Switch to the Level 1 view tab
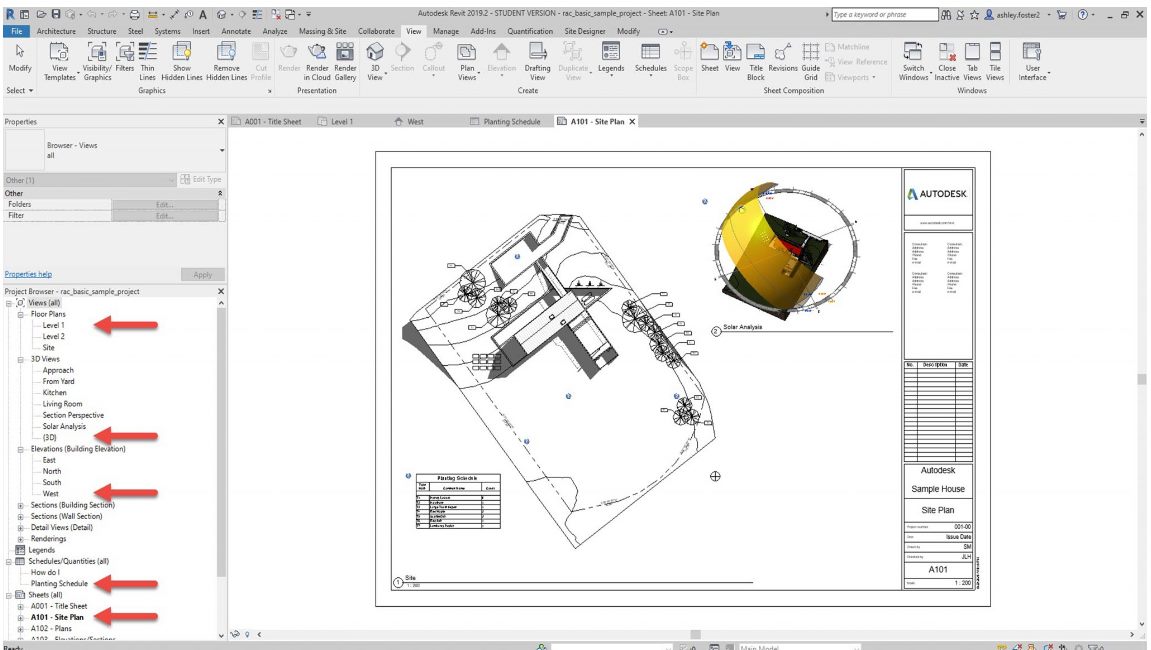 (x=335, y=122)
